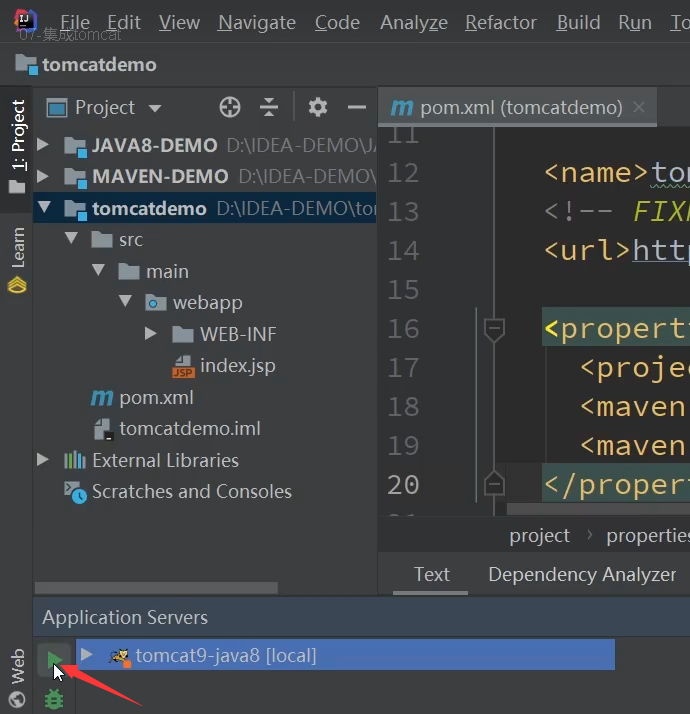Close the pom.xml (tomcatdemo) tab

(x=639, y=108)
